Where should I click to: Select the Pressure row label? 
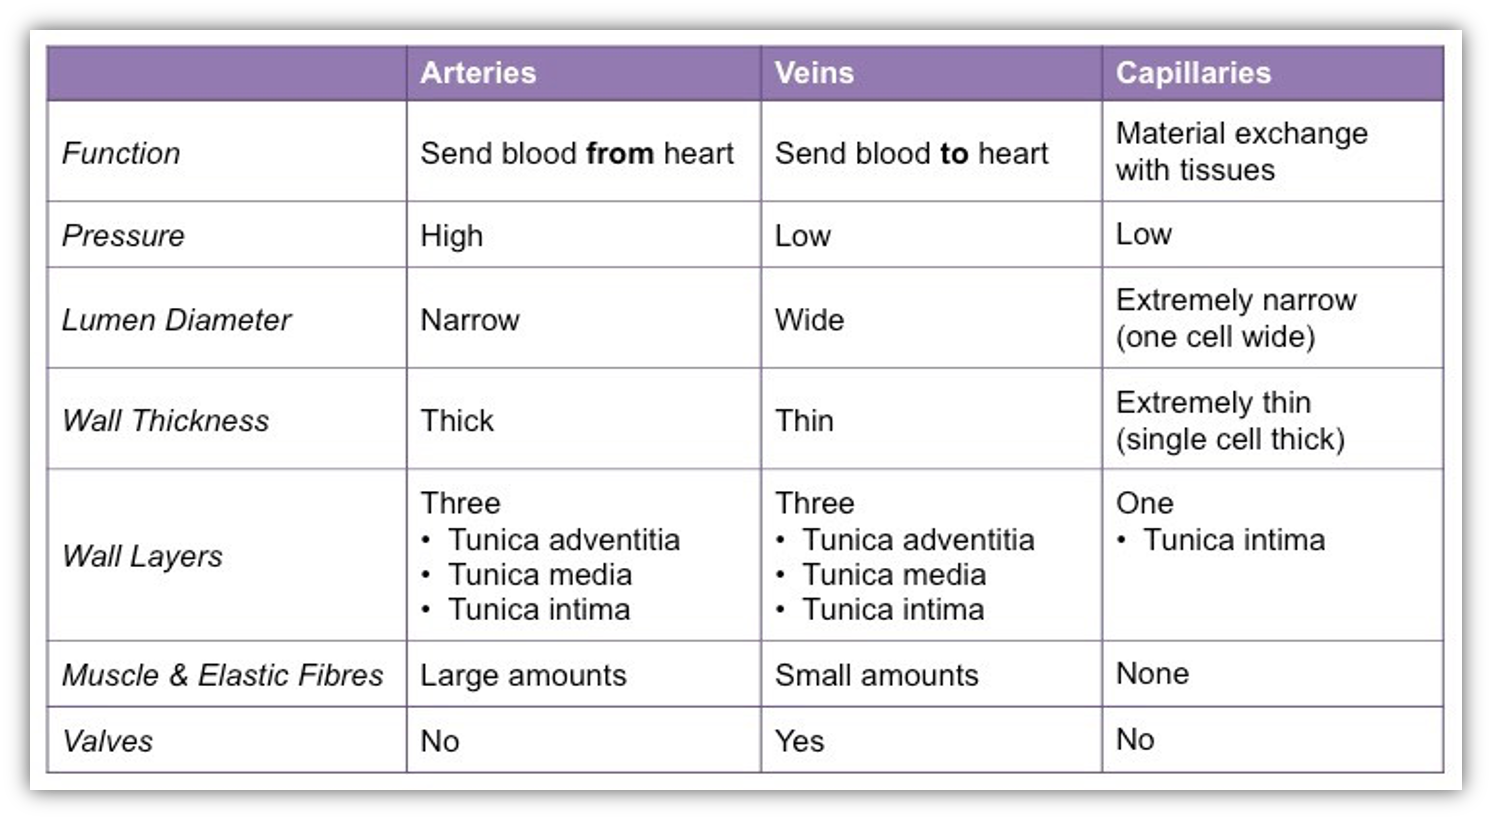(x=123, y=235)
